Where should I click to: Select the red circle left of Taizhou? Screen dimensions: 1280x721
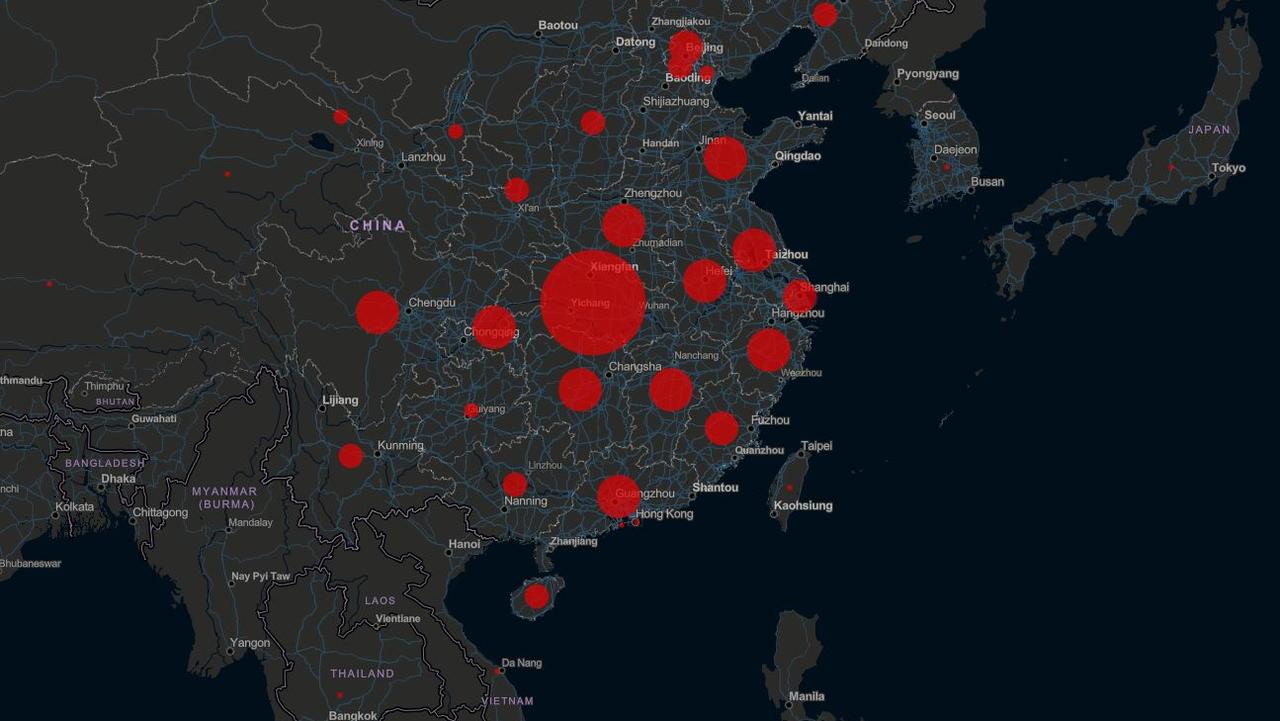click(x=754, y=250)
